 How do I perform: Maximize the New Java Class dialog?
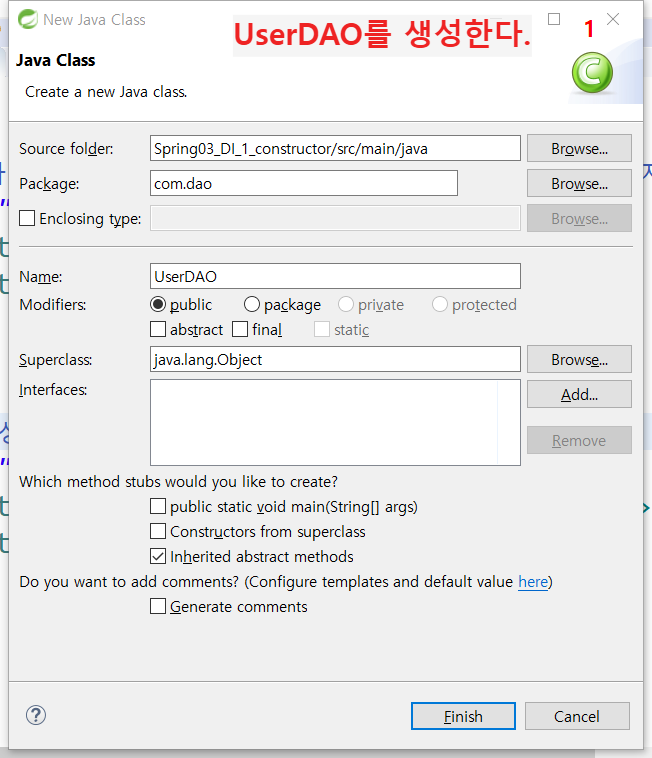coord(554,19)
